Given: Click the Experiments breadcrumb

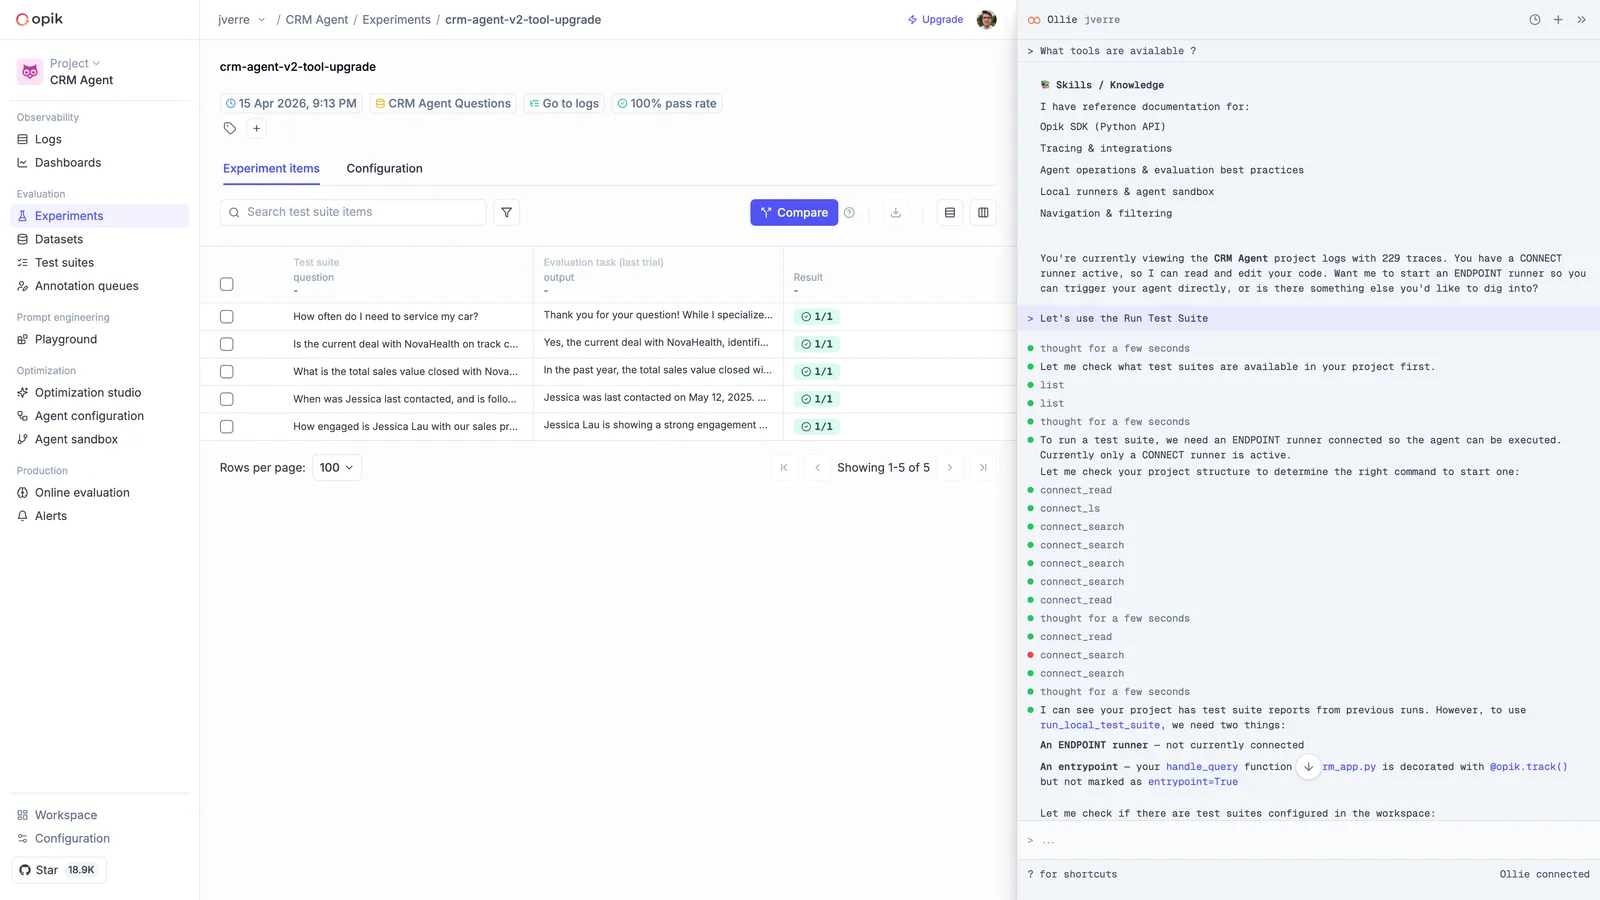Looking at the screenshot, I should 397,20.
